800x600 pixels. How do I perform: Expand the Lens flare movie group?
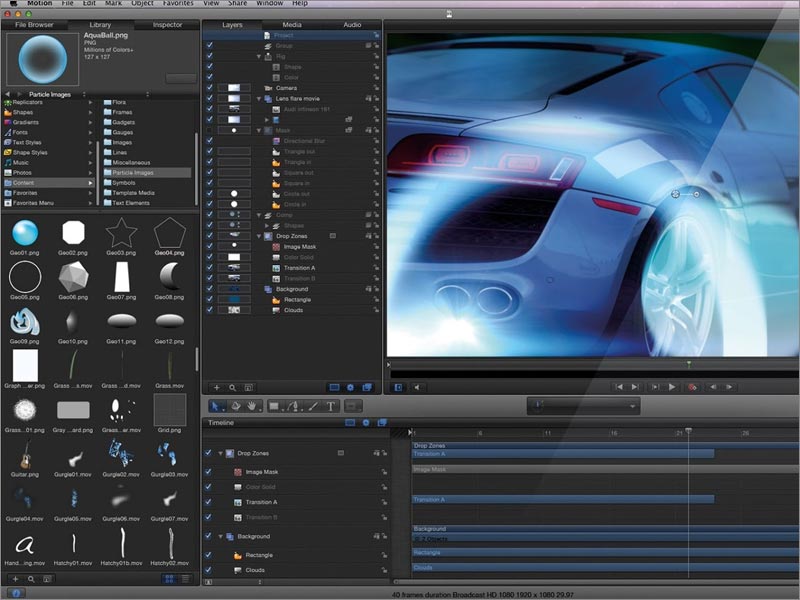pyautogui.click(x=258, y=98)
